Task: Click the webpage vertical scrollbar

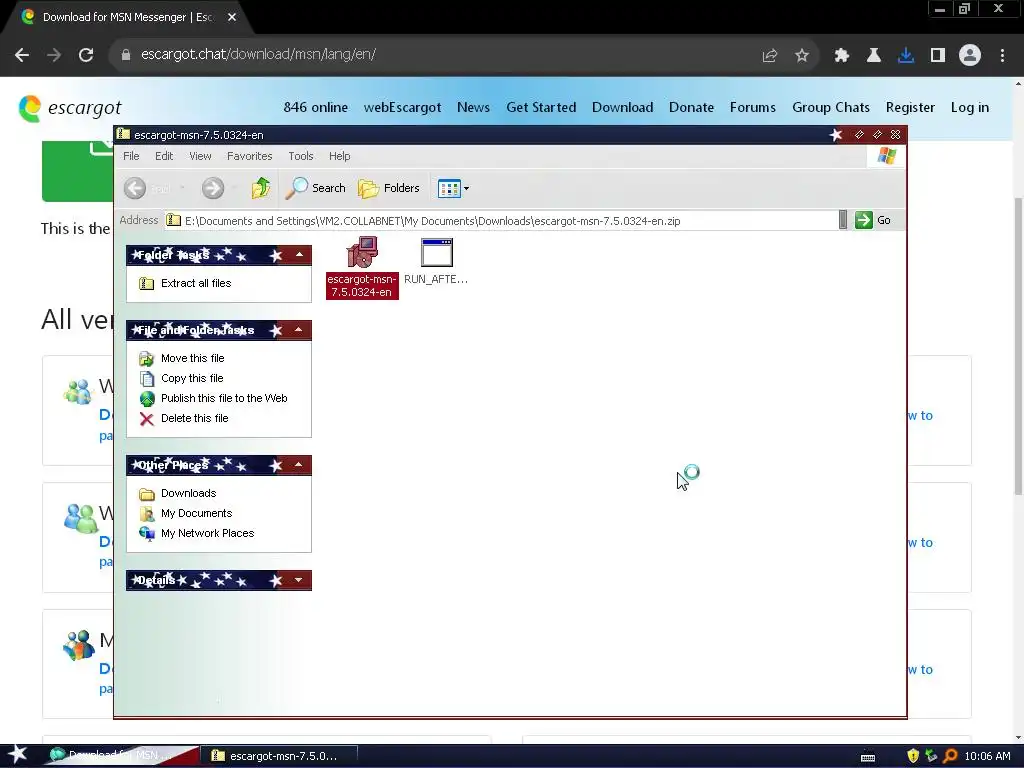Action: pos(1018,345)
